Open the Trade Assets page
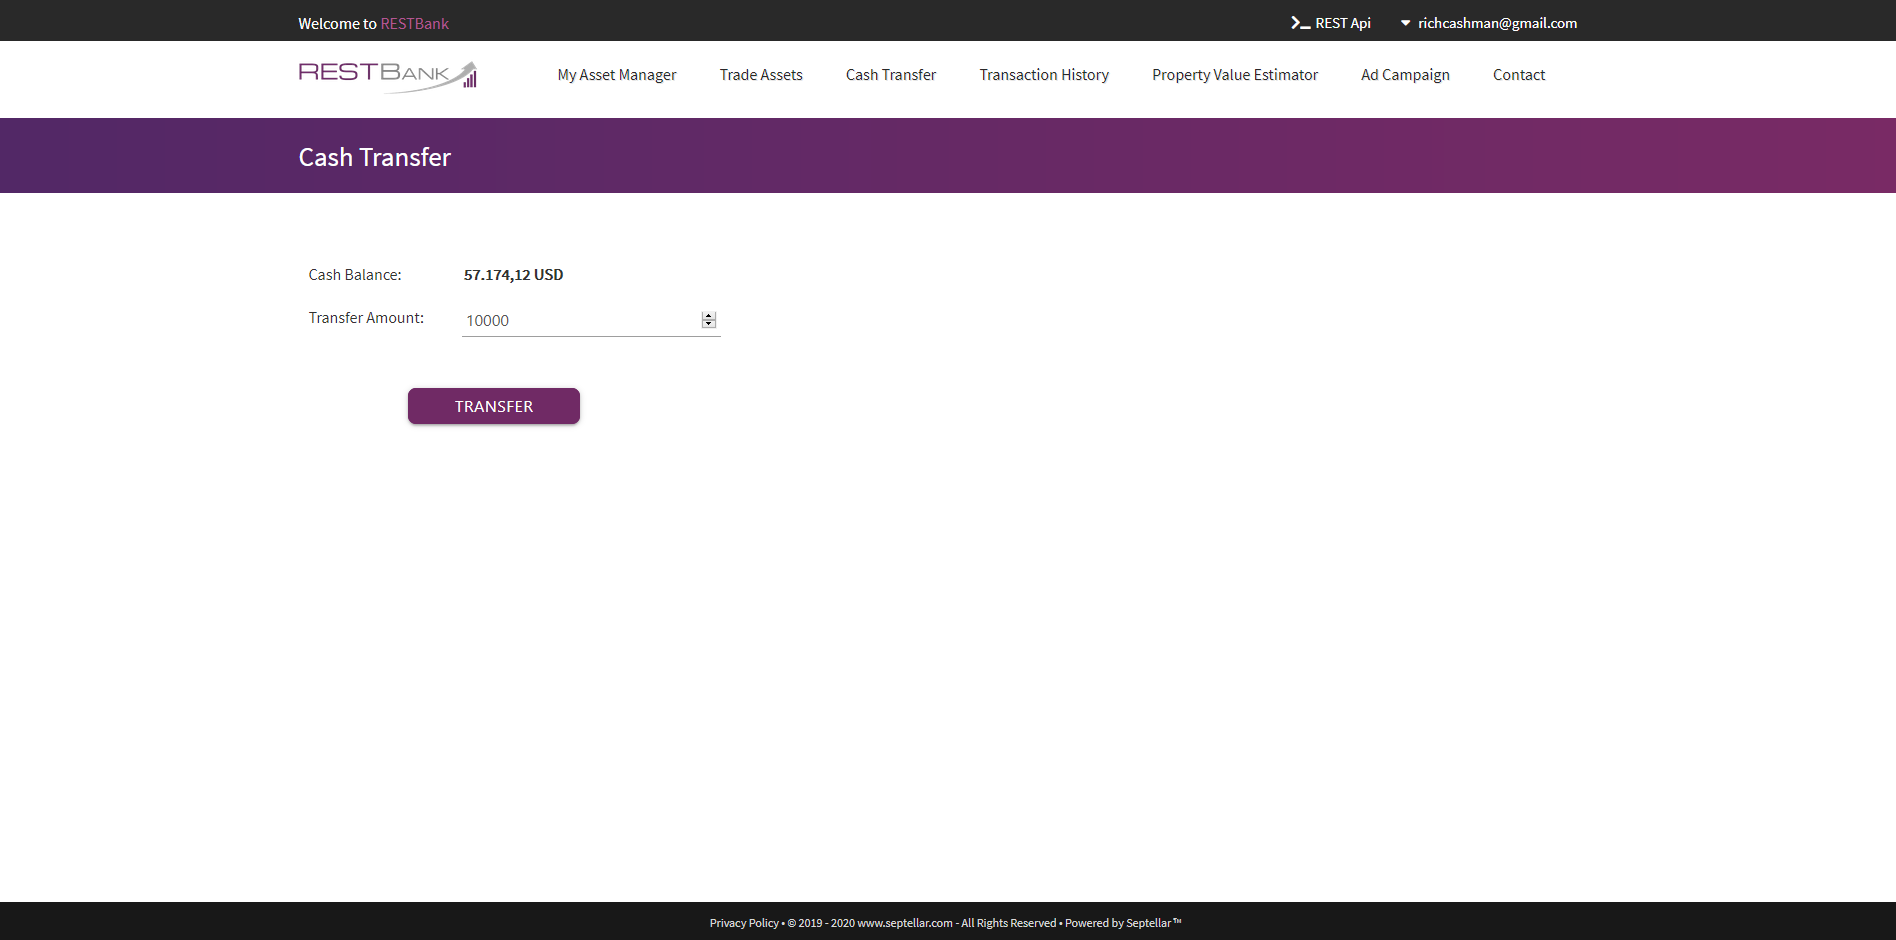 coord(761,74)
